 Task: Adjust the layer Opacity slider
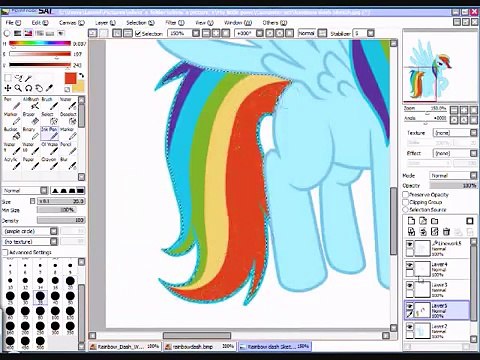tap(453, 185)
